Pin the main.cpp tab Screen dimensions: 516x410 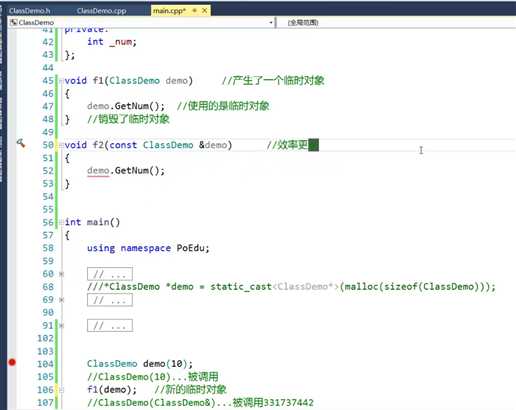(x=194, y=11)
